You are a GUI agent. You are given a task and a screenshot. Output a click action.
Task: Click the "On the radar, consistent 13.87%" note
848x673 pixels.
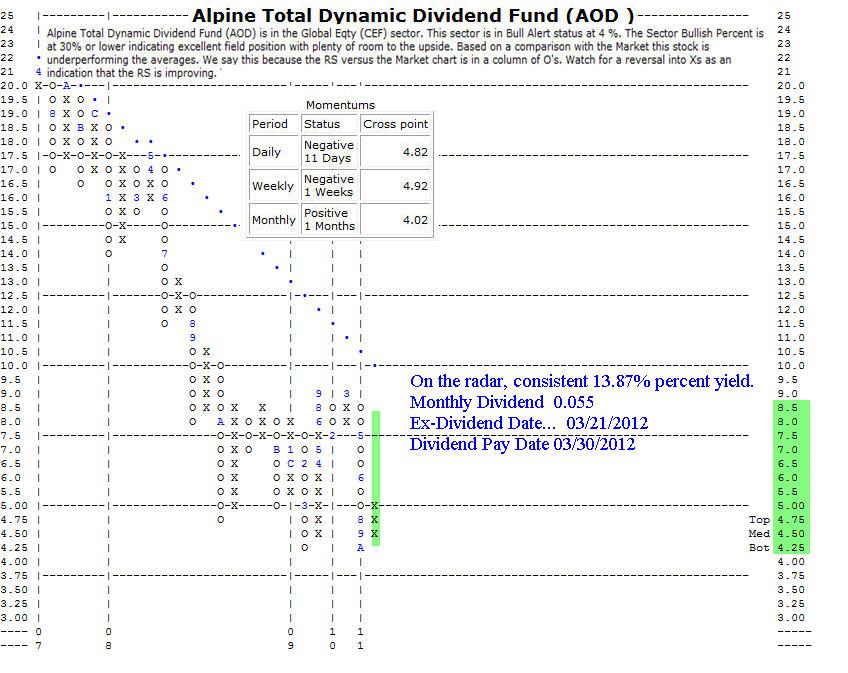coord(581,381)
